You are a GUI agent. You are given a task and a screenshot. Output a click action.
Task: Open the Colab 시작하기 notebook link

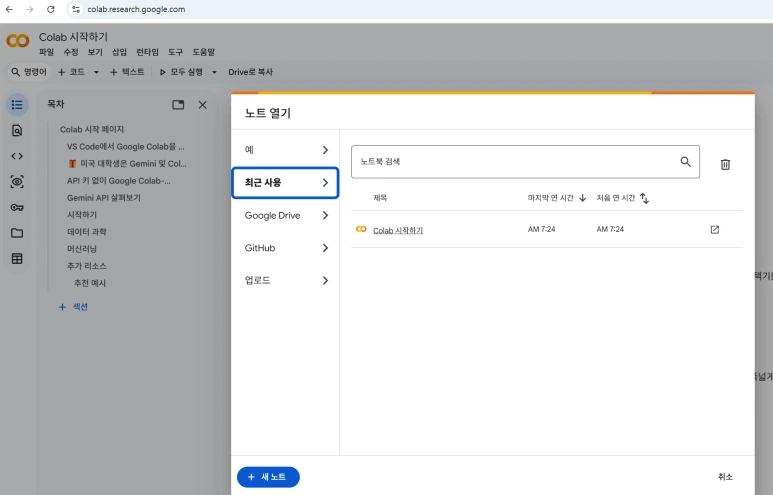click(x=398, y=230)
